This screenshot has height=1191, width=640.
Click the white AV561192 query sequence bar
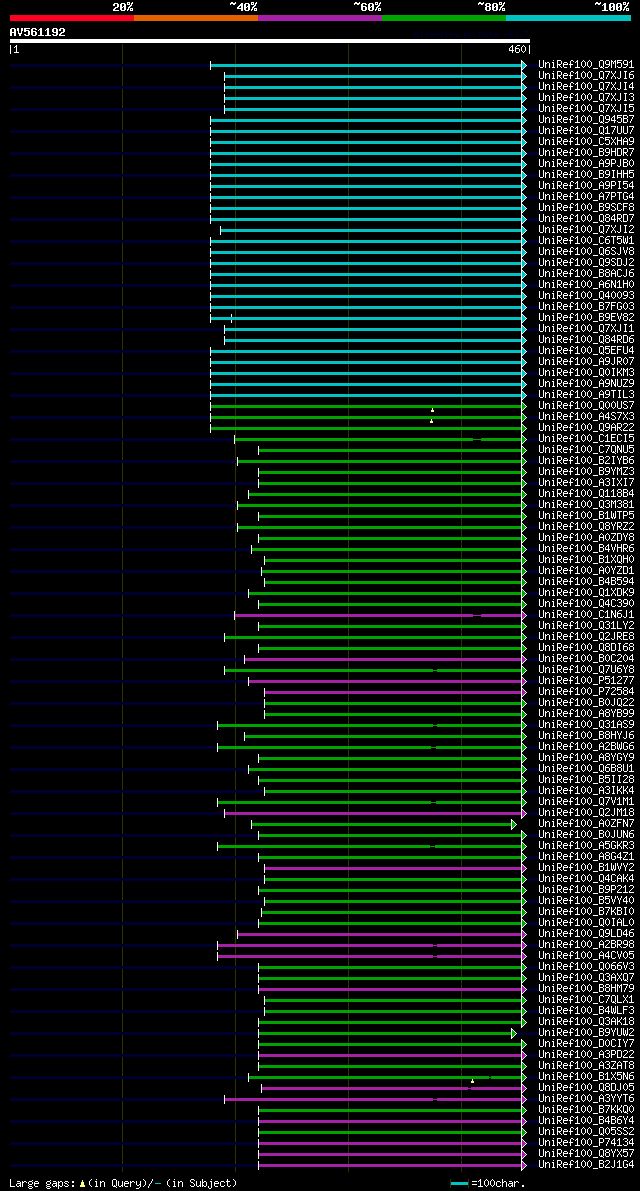coord(270,41)
